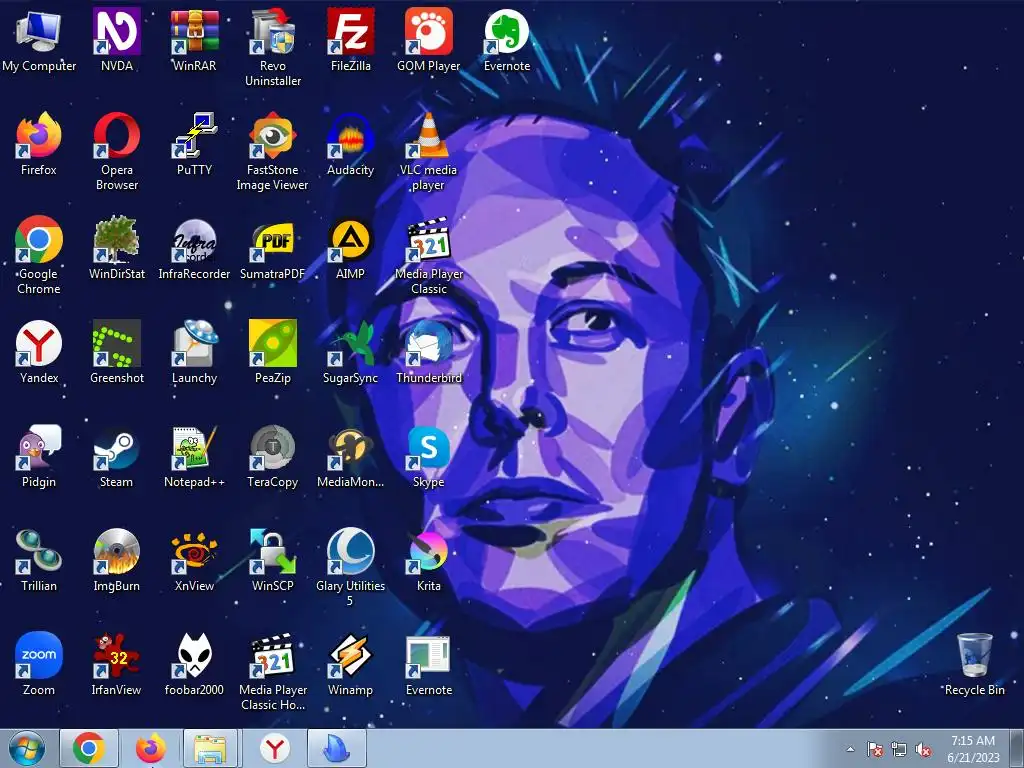Click the Show Desktop strip

[x=1017, y=748]
